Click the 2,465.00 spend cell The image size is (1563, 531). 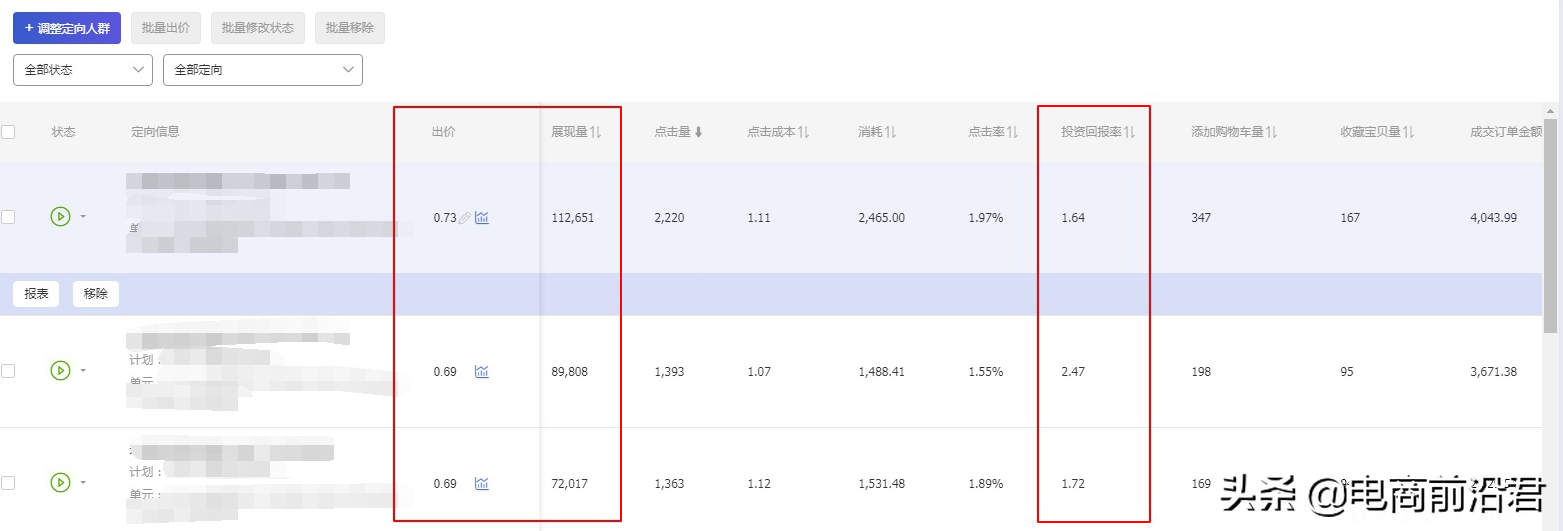point(881,217)
